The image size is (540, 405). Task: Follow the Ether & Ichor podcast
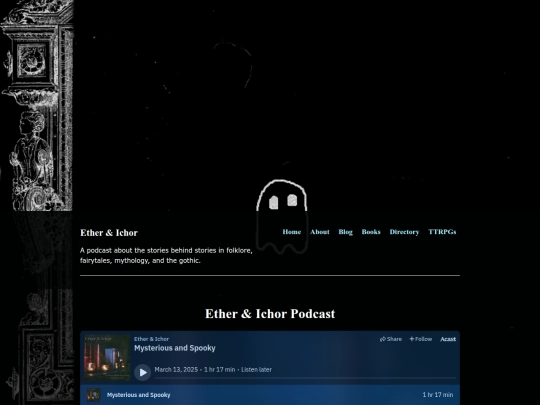[420, 339]
